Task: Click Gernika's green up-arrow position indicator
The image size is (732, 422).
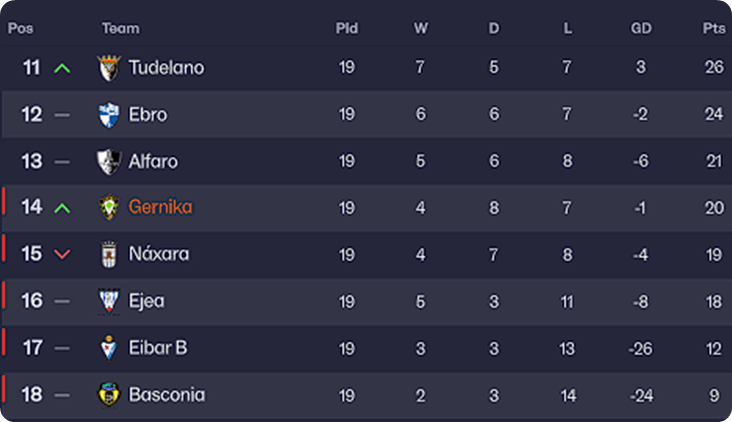Action: 62,208
